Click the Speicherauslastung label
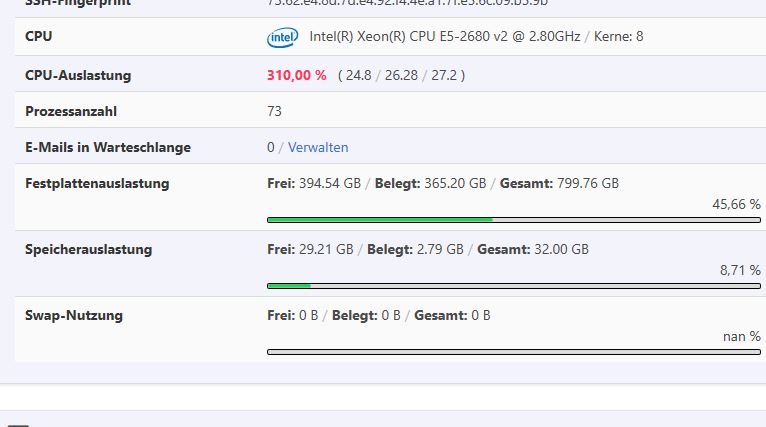Viewport: 766px width, 427px height. (89, 249)
